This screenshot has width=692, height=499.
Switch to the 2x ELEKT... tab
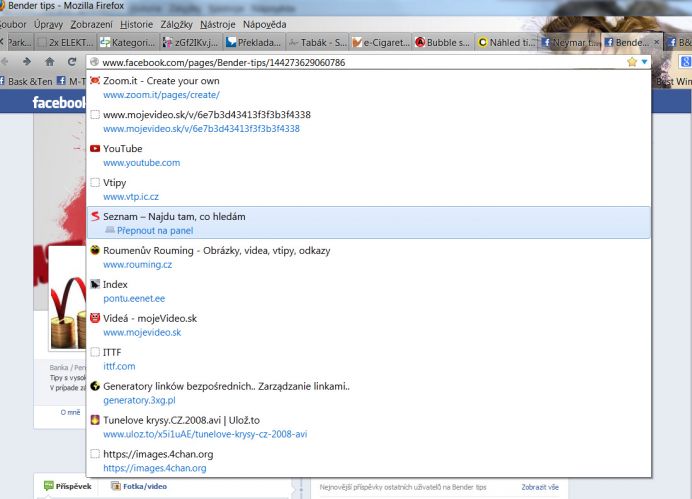pyautogui.click(x=66, y=42)
